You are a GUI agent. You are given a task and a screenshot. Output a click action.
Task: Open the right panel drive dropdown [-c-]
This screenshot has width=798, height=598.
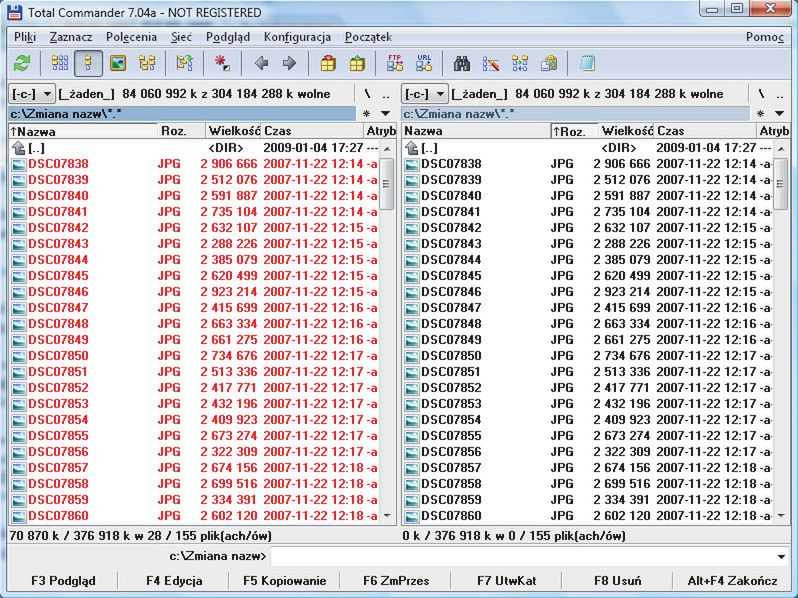pyautogui.click(x=424, y=94)
